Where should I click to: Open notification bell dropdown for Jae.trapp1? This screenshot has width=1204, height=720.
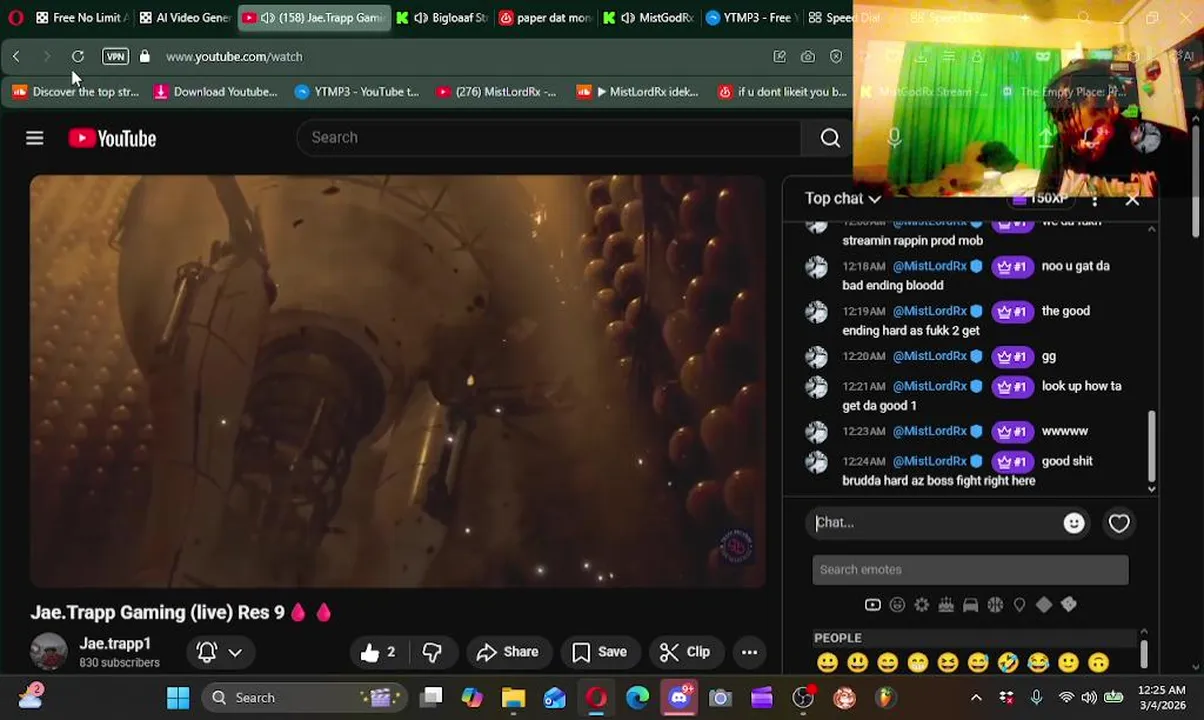pos(220,652)
